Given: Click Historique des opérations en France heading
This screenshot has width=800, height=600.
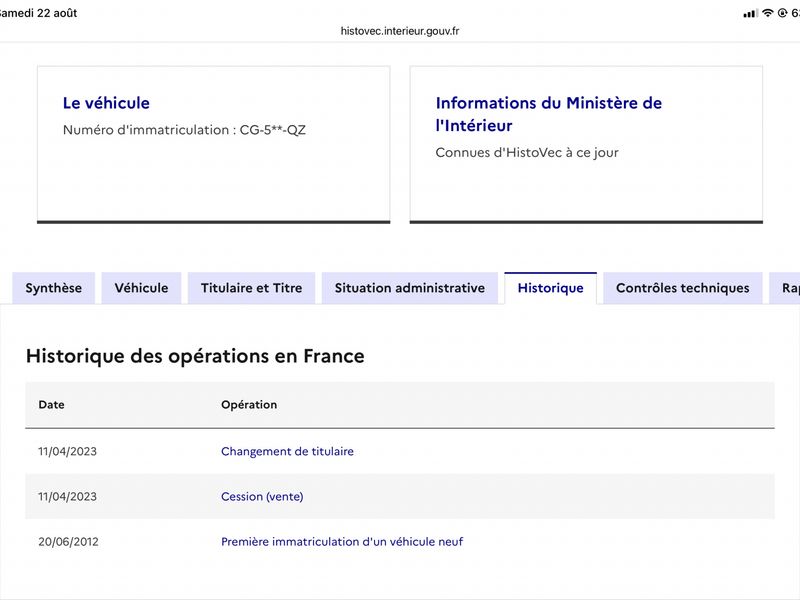Looking at the screenshot, I should [195, 356].
